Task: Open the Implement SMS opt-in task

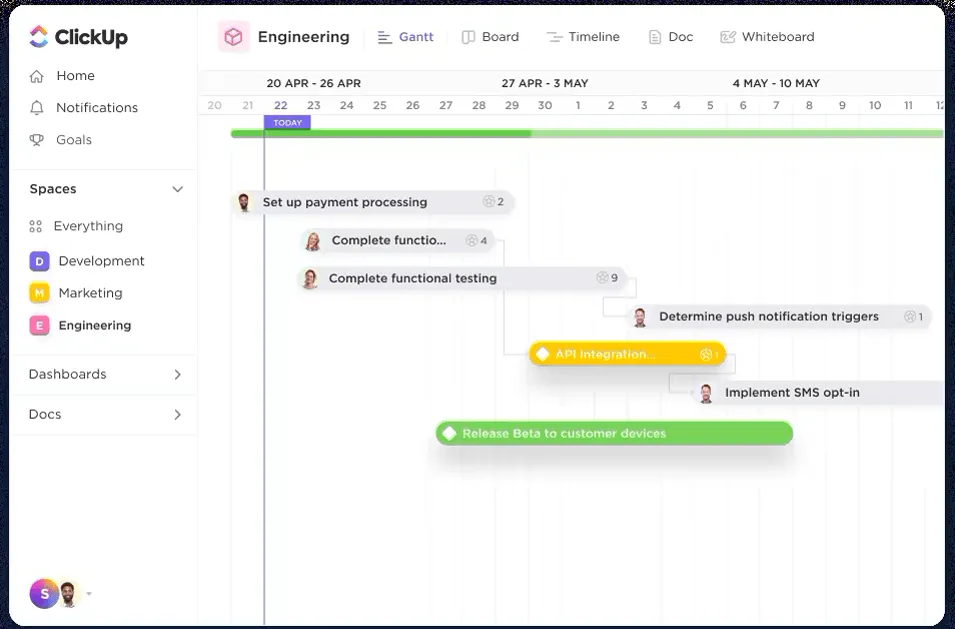Action: pyautogui.click(x=819, y=393)
